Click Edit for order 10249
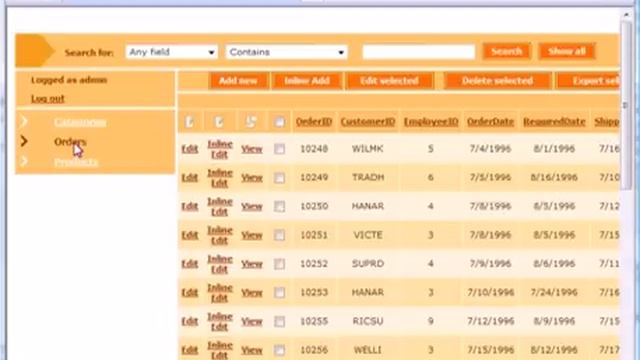 pos(190,178)
